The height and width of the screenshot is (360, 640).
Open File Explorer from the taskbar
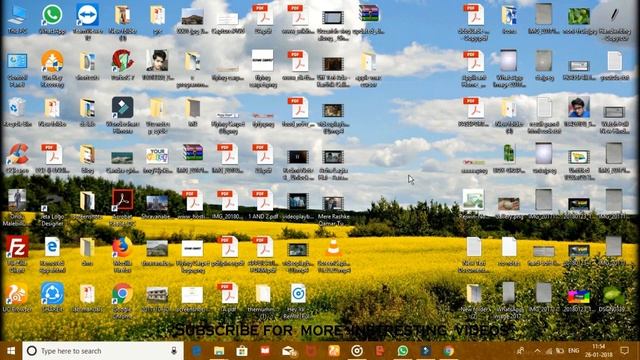tap(219, 351)
